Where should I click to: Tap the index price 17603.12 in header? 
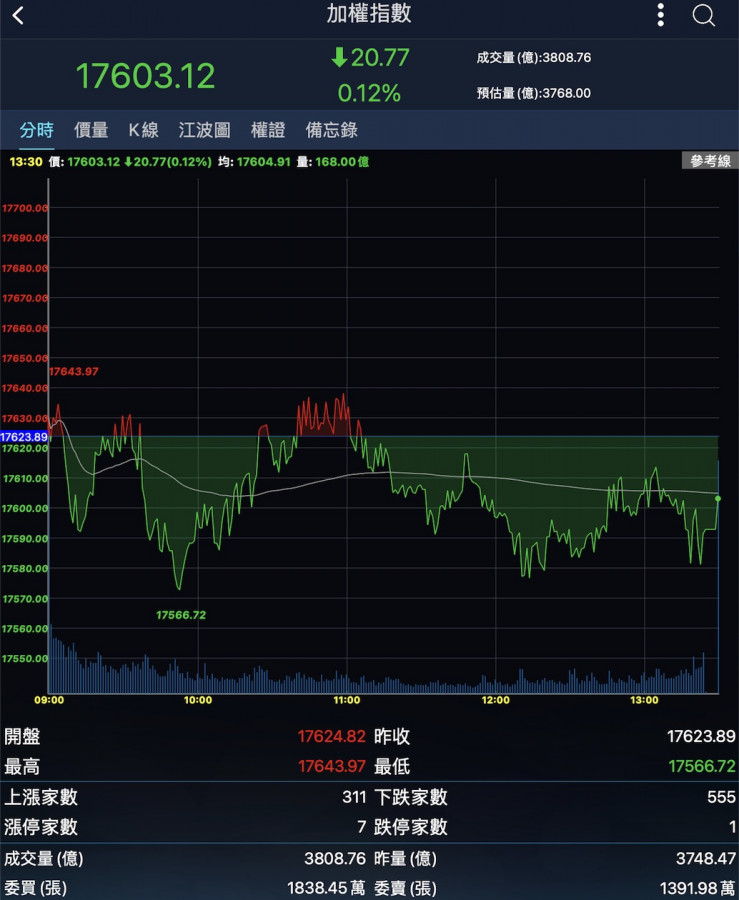pos(146,76)
